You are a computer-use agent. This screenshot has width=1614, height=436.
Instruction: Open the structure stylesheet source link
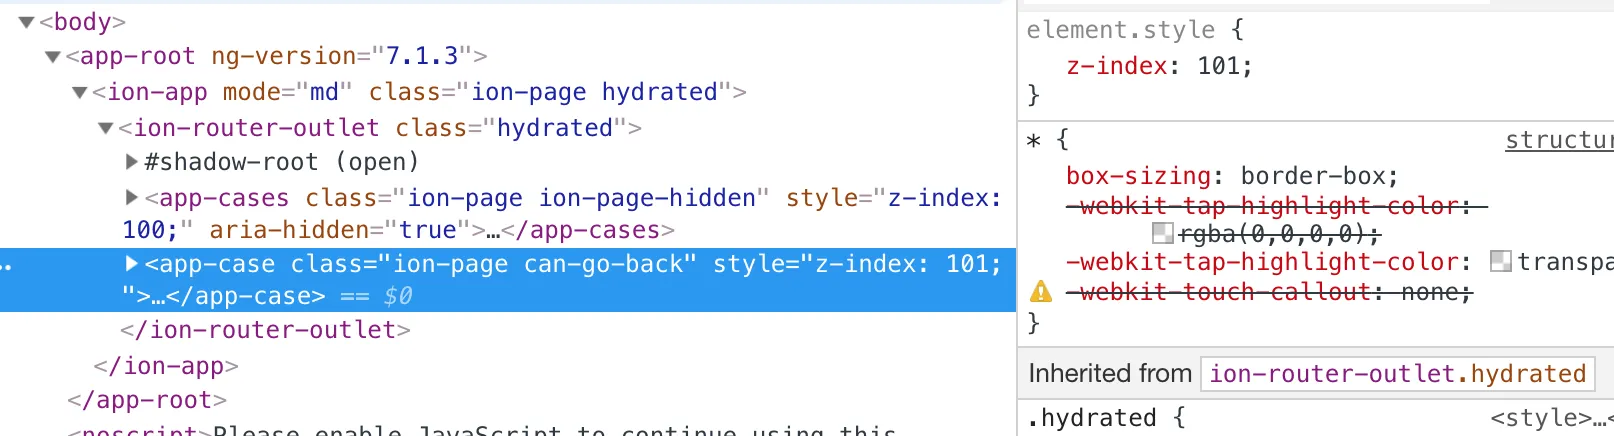[1559, 140]
